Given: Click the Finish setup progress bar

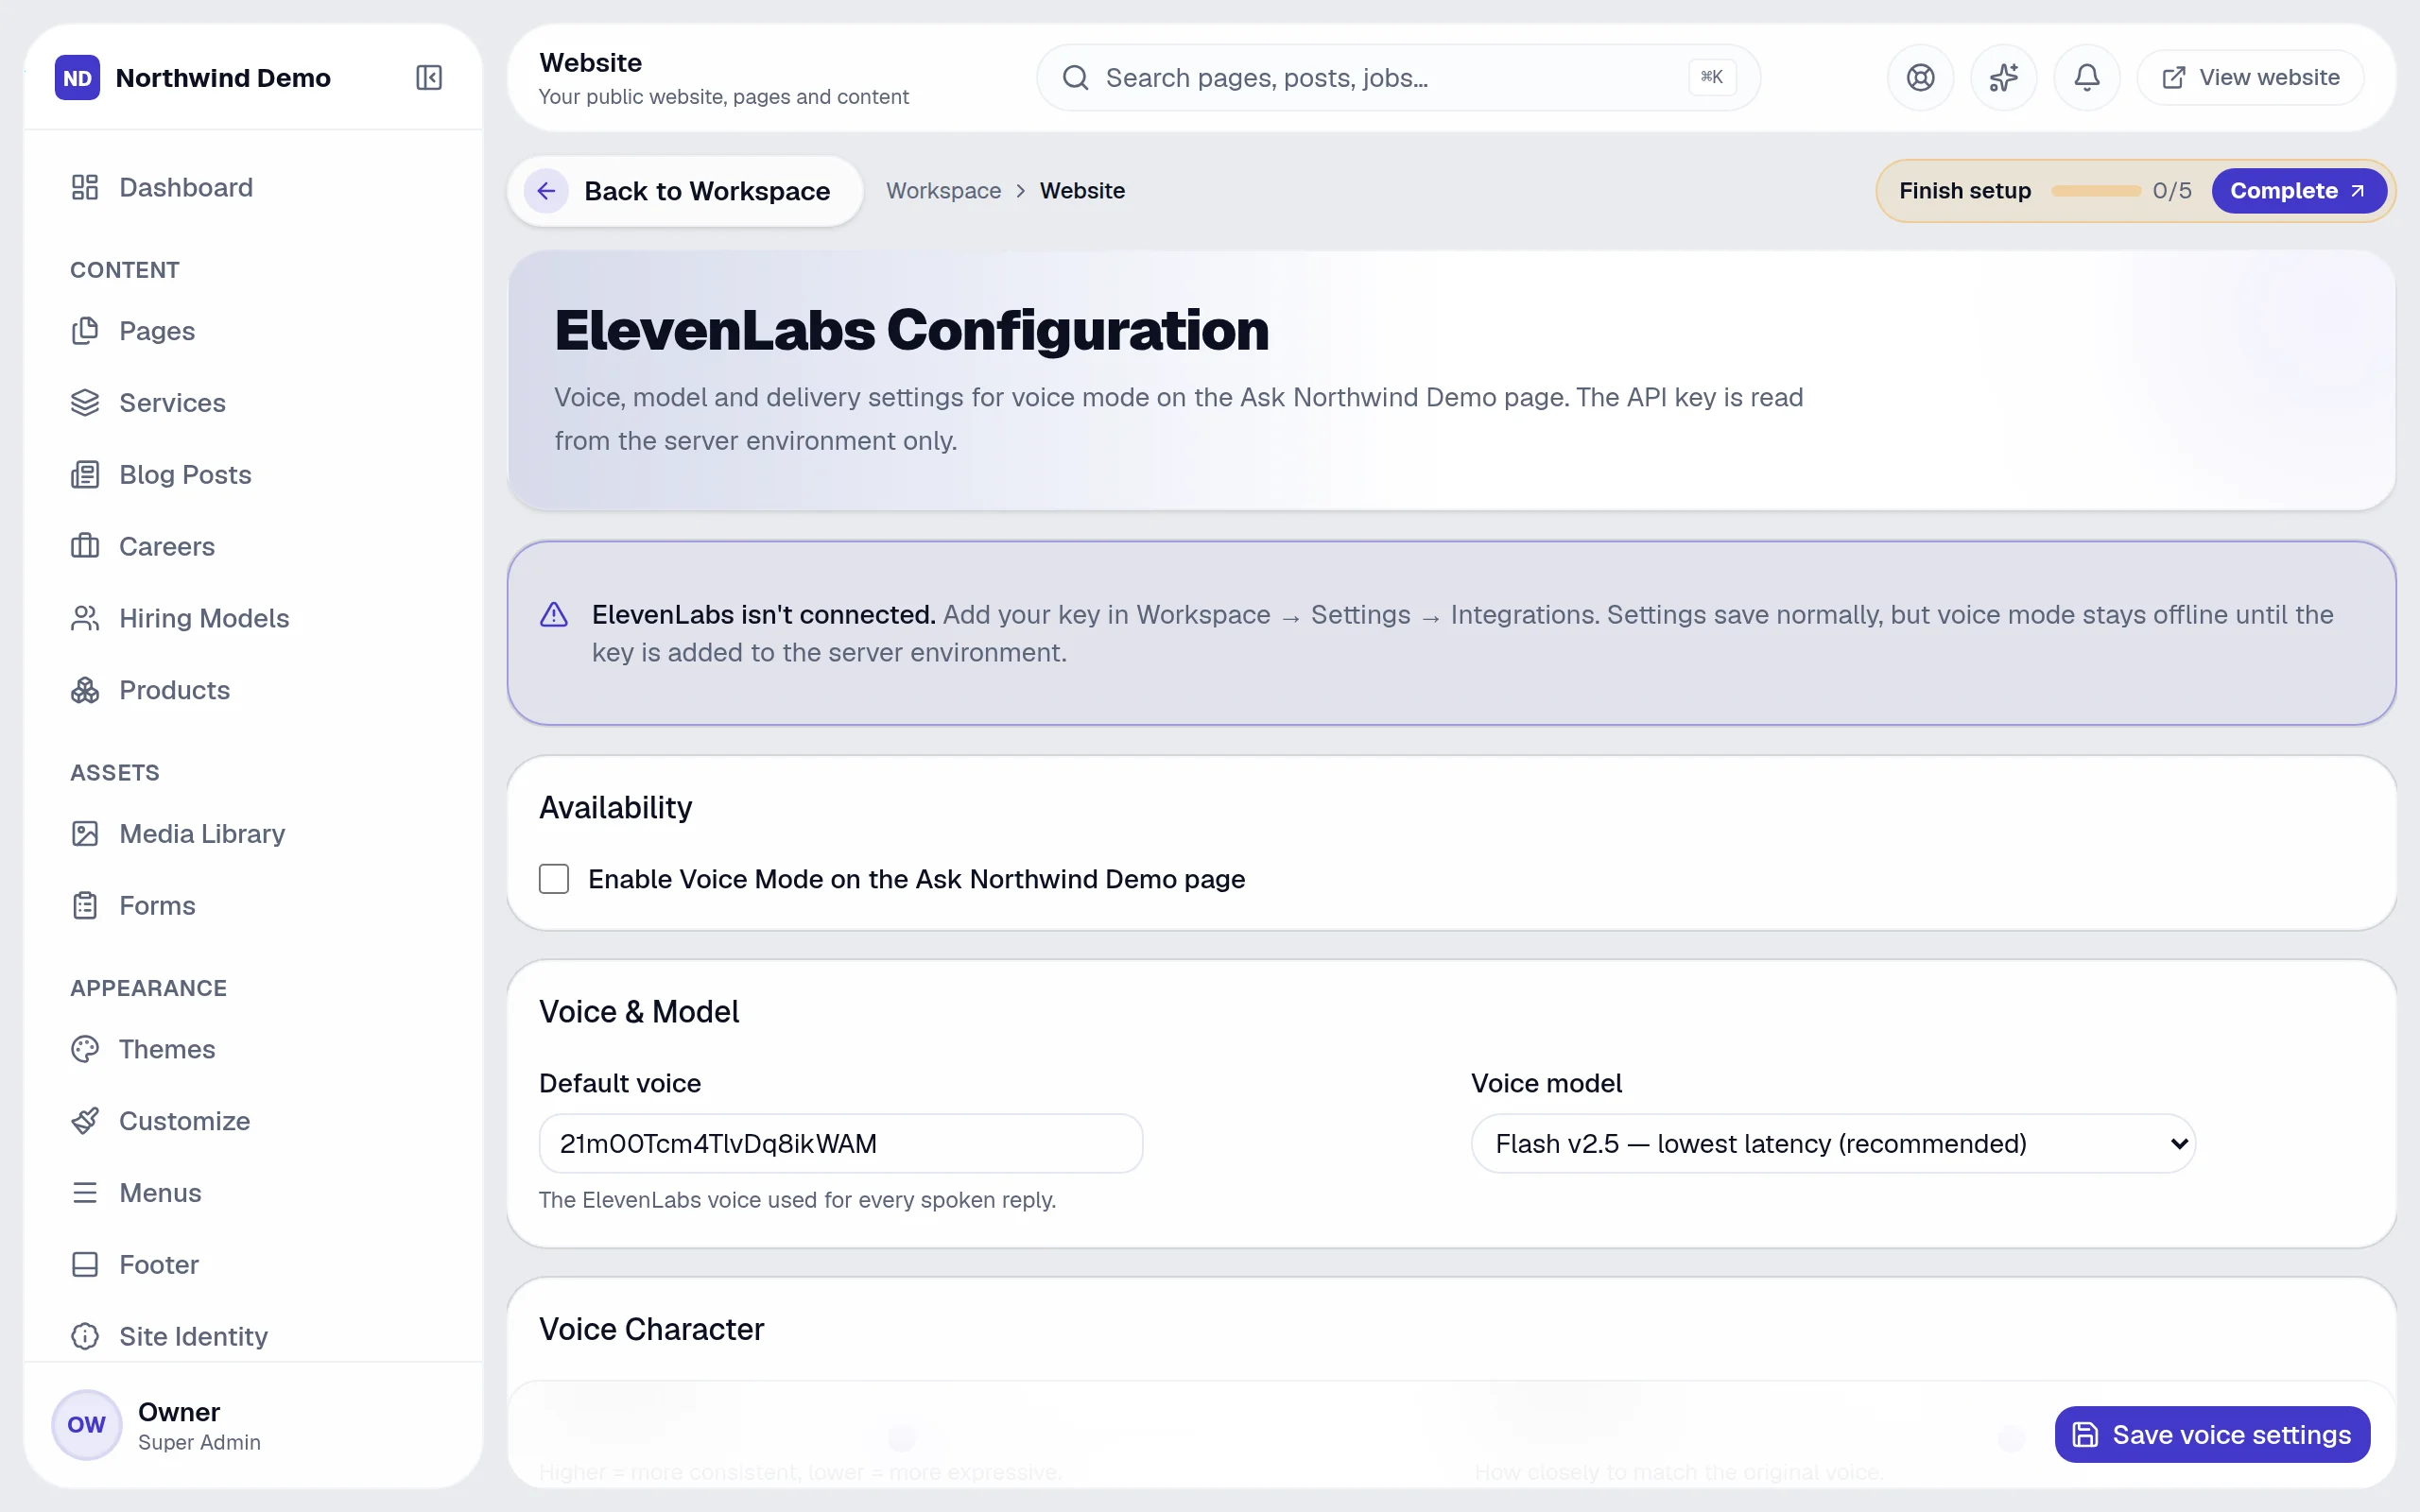Looking at the screenshot, I should pos(2095,191).
